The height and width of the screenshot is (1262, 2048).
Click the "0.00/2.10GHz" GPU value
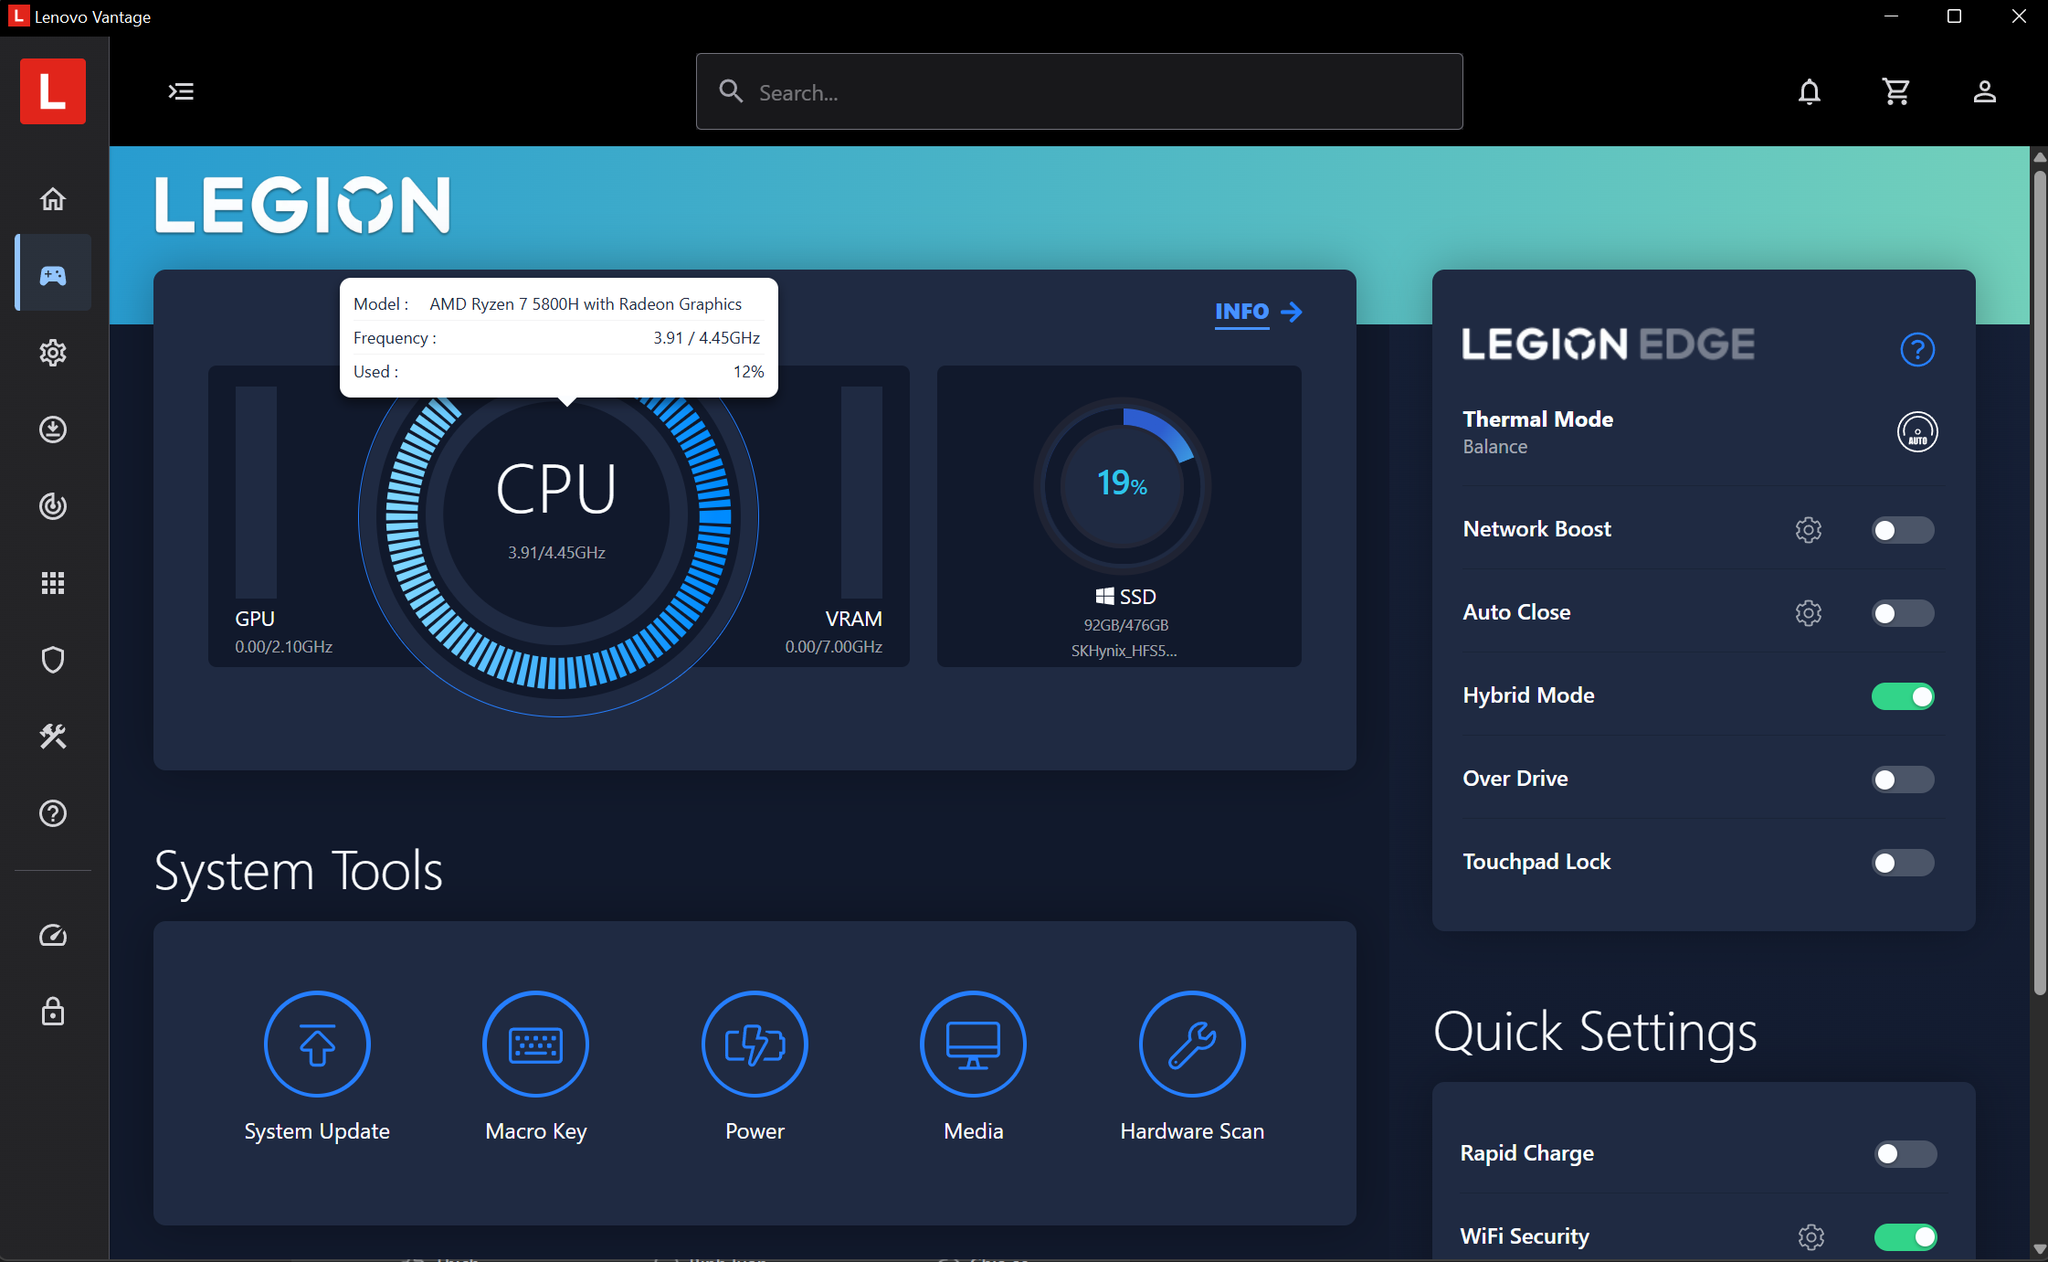coord(284,647)
